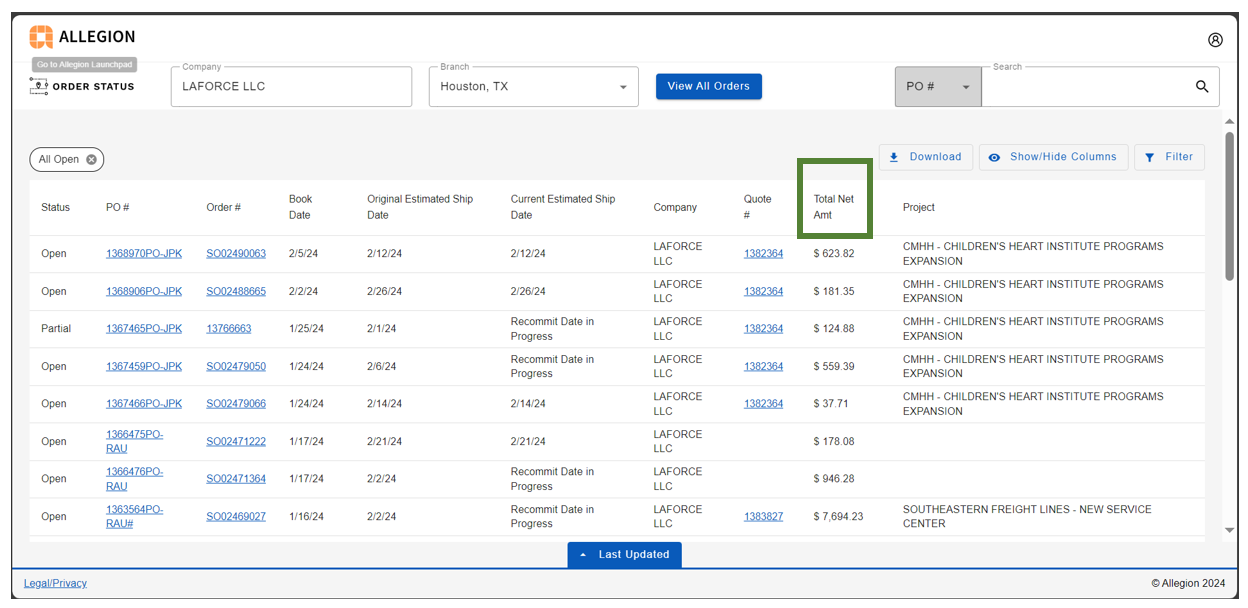Open PO 1367466PO-JPK

(144, 404)
